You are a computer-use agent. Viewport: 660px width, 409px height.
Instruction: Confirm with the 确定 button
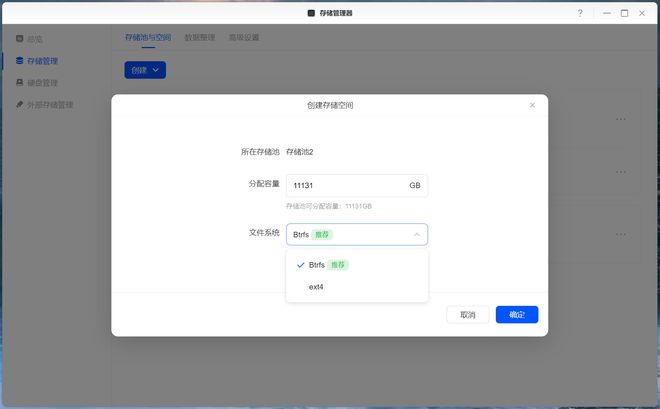pos(517,314)
